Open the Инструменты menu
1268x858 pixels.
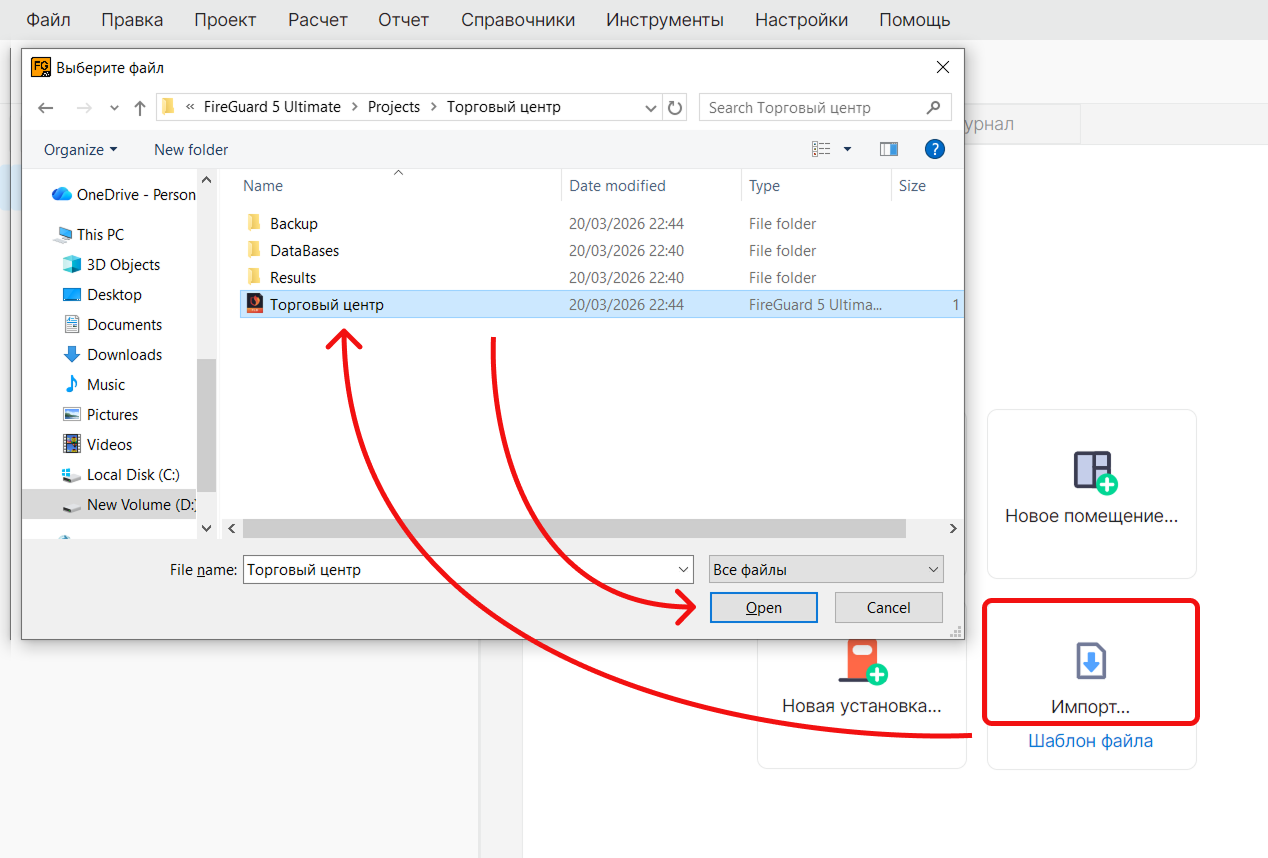(x=665, y=20)
